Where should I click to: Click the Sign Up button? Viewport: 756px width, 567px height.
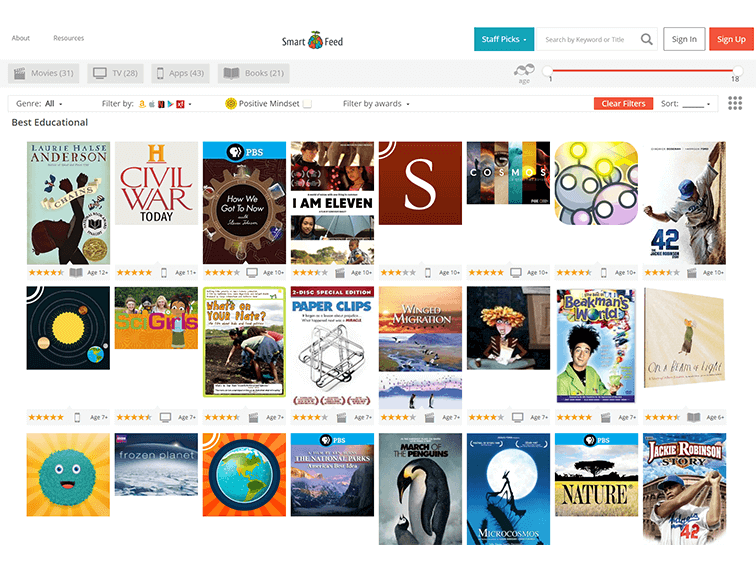tap(731, 39)
